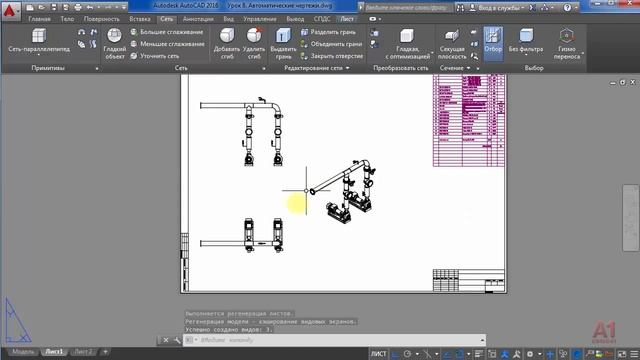Image resolution: width=640 pixels, height=360 pixels.
Task: Toggle the Отбор culling button
Action: pyautogui.click(x=493, y=44)
